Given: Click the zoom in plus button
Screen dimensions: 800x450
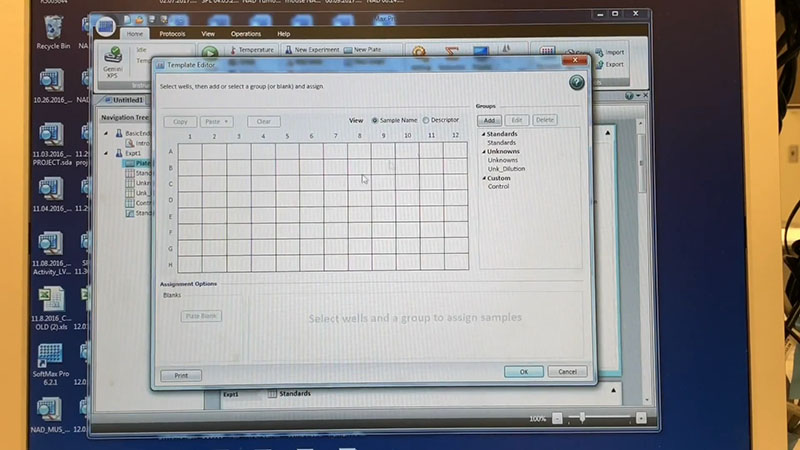Looking at the screenshot, I should pyautogui.click(x=641, y=418).
